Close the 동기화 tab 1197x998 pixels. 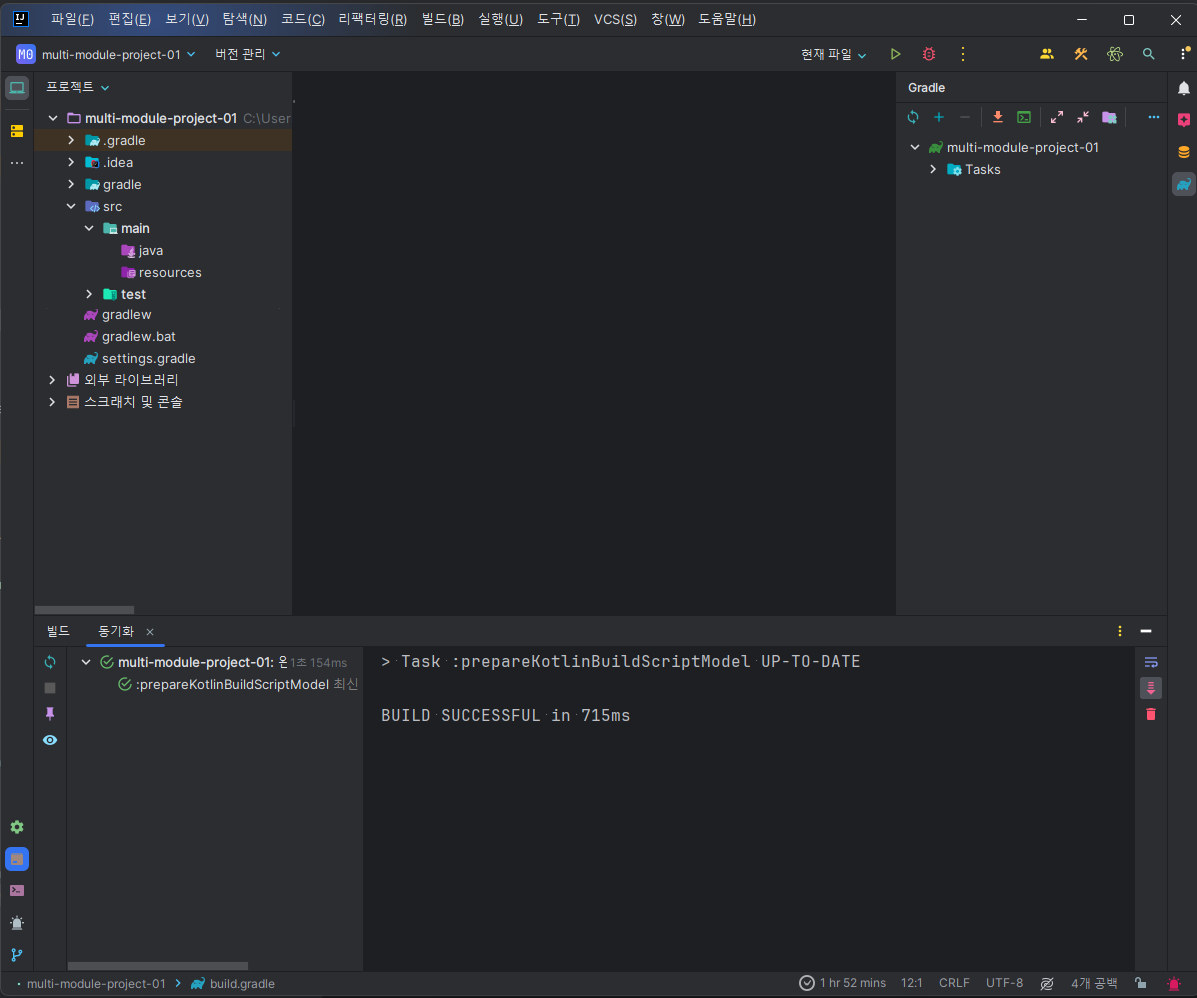pyautogui.click(x=150, y=632)
